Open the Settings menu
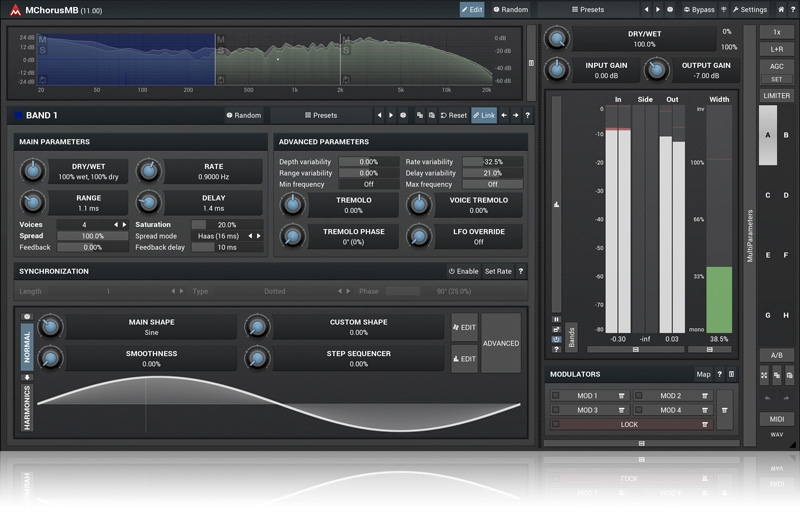Viewport: 800px width, 519px height. point(749,9)
